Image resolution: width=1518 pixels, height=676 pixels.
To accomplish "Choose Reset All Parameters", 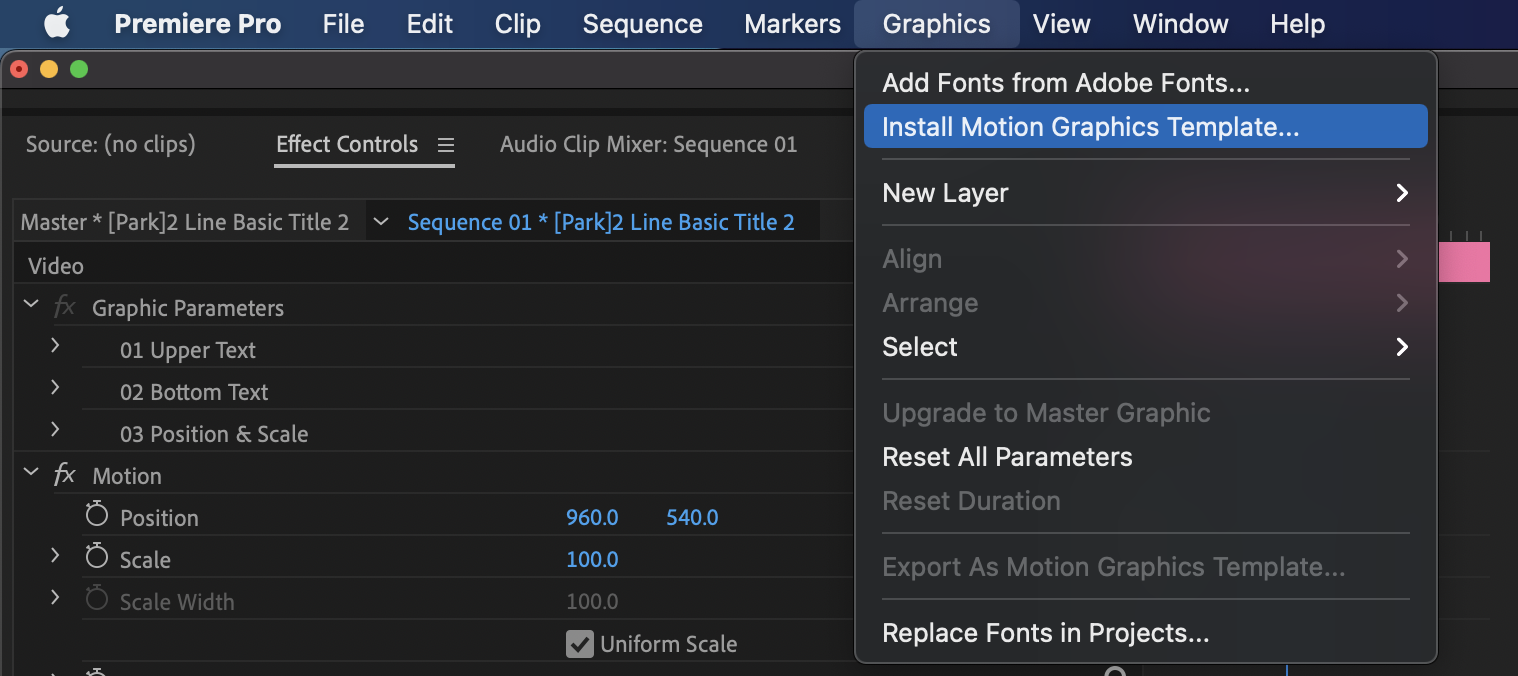I will [x=1146, y=457].
